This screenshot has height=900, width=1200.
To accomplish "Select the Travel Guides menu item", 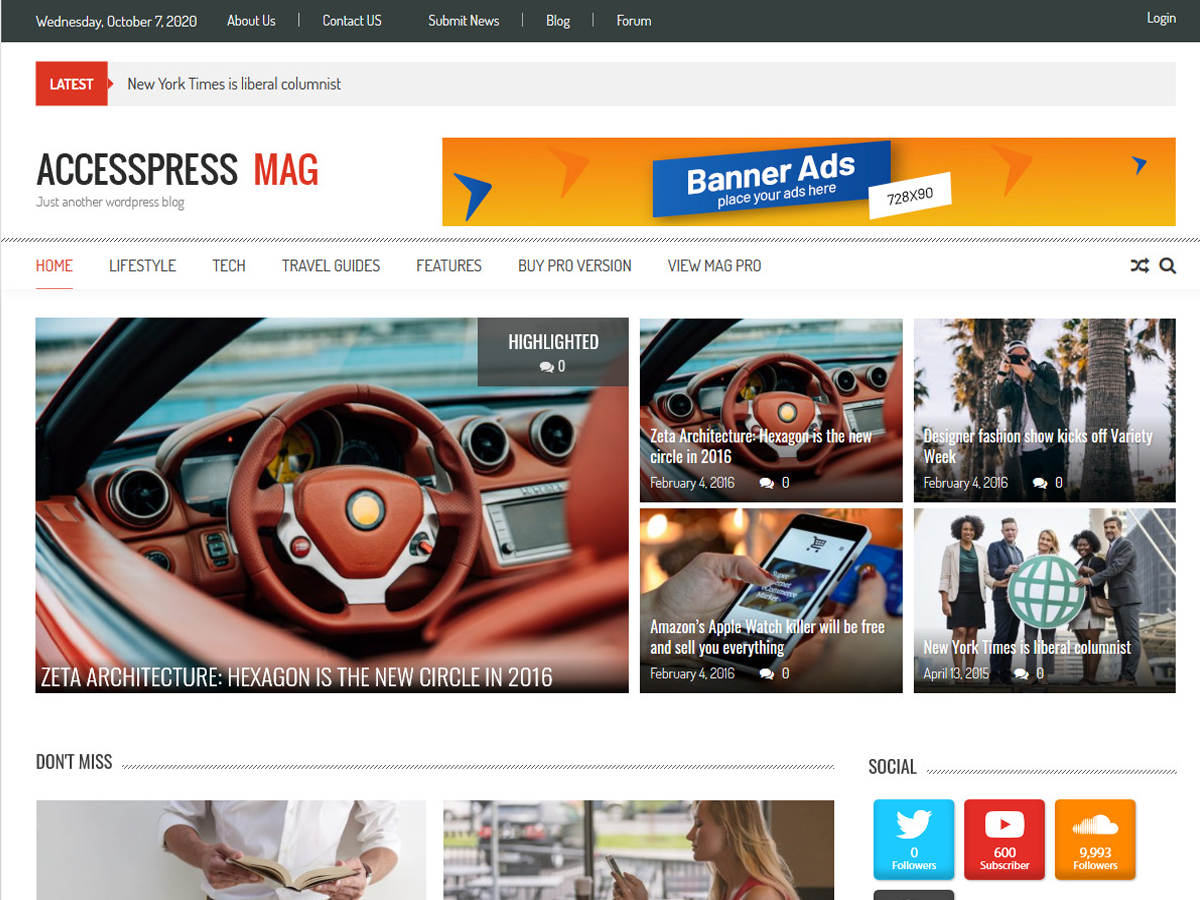I will pyautogui.click(x=331, y=266).
